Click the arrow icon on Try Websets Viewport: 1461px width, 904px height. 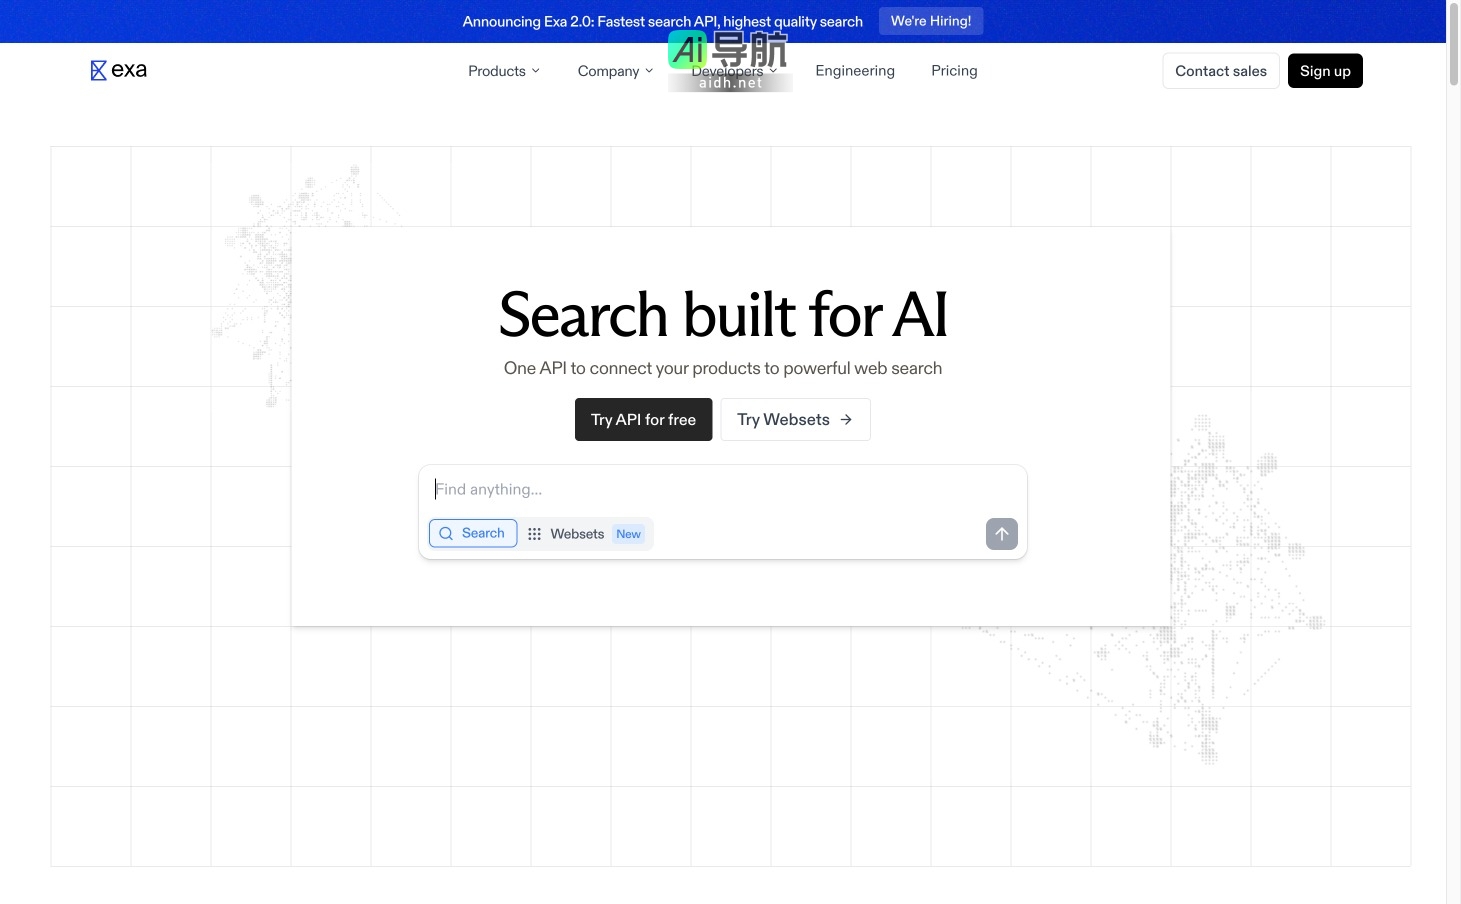846,420
